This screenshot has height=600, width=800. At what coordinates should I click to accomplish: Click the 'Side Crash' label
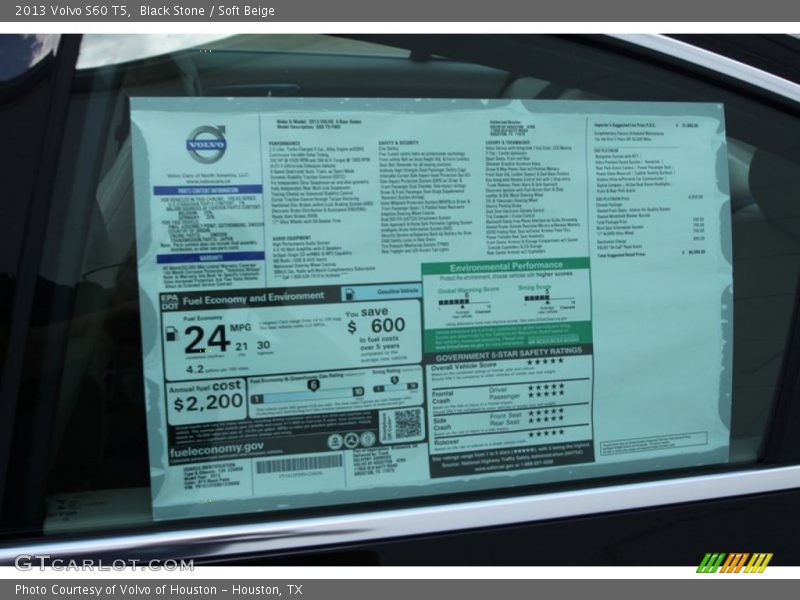[442, 423]
